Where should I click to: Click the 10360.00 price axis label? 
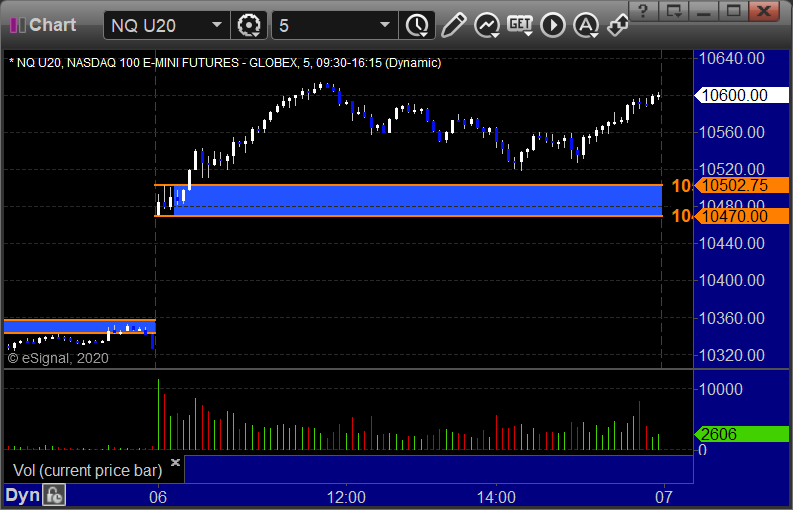coord(731,318)
